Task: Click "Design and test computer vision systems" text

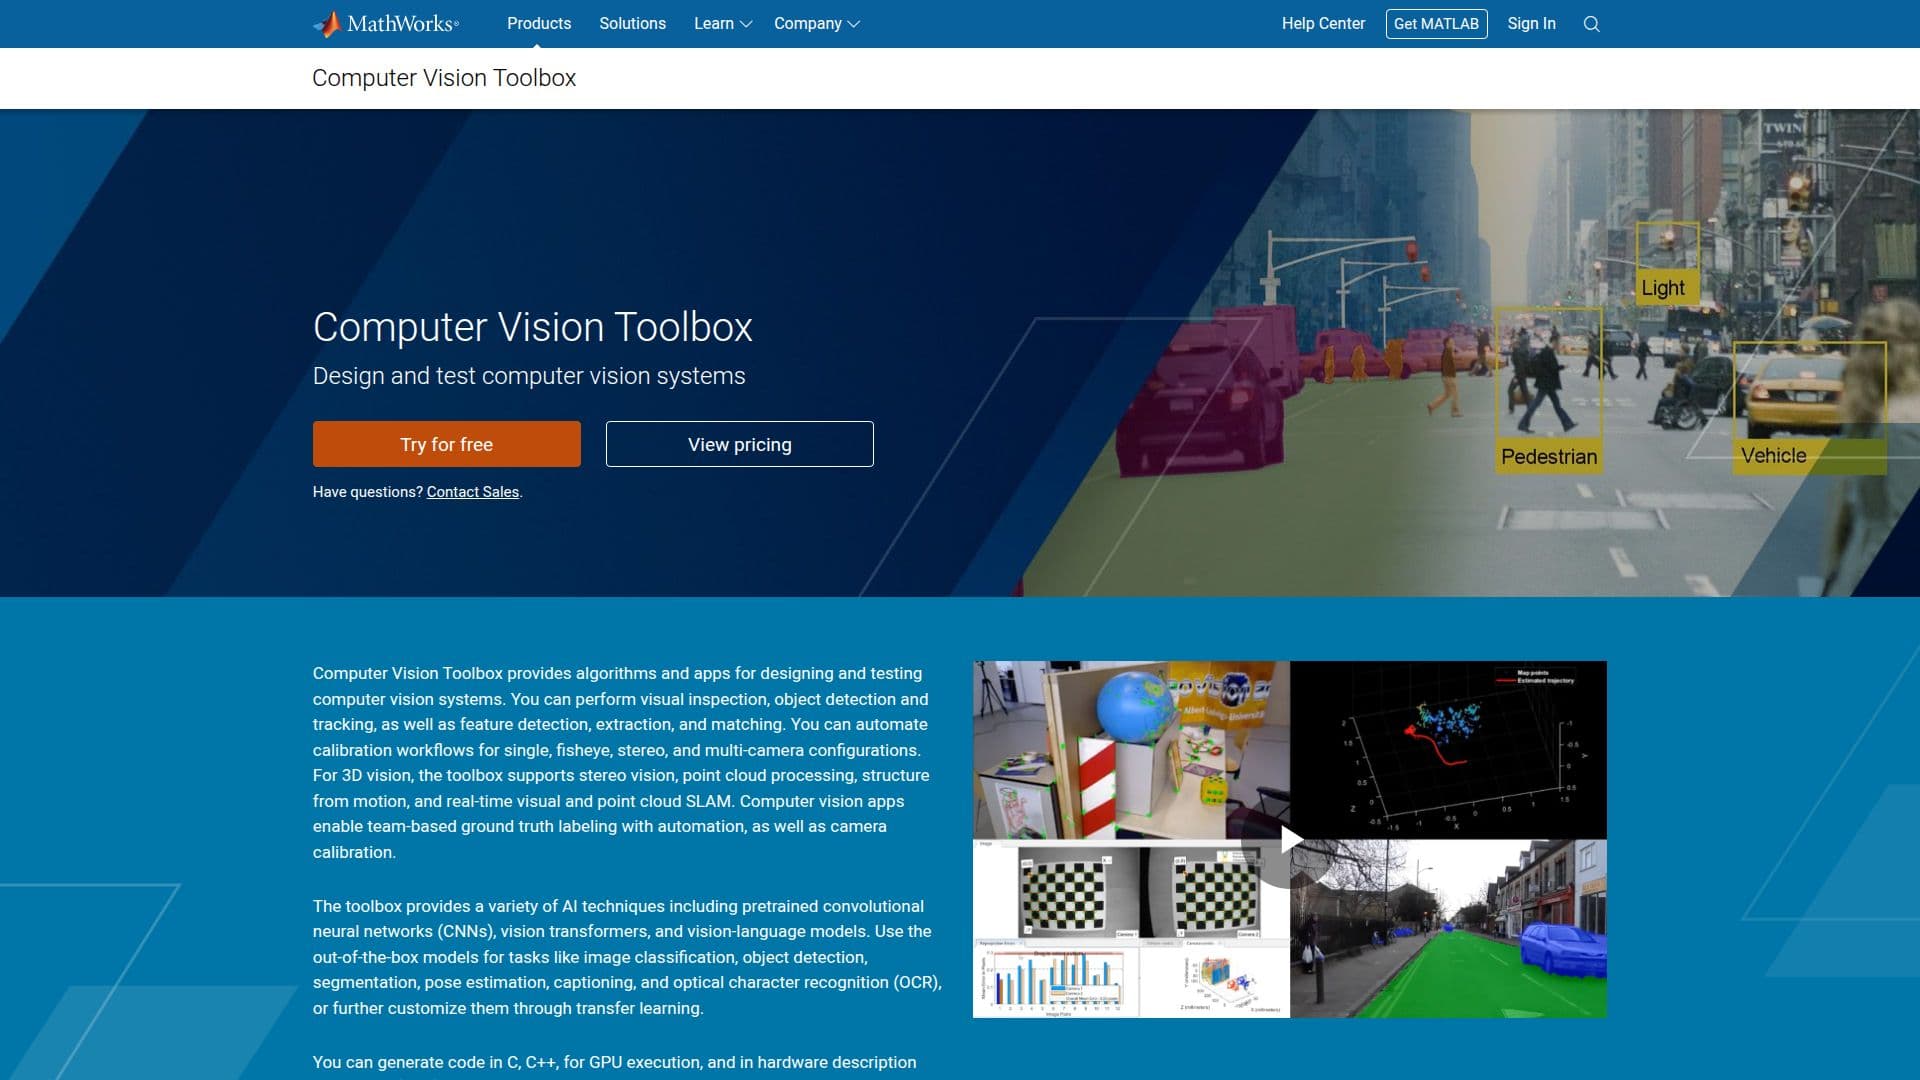Action: pos(529,376)
